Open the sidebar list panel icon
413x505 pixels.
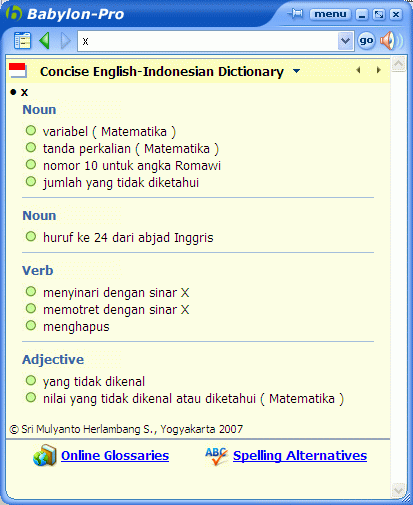pos(22,41)
